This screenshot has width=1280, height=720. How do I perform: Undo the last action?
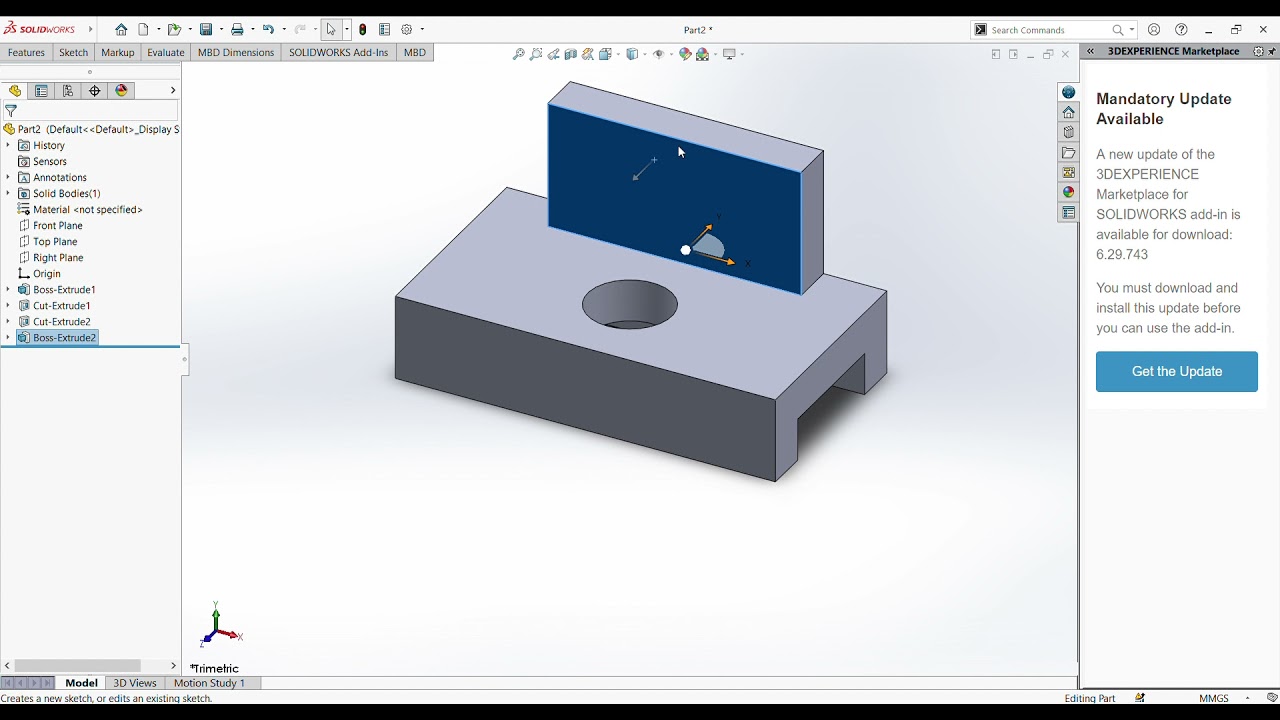268,30
